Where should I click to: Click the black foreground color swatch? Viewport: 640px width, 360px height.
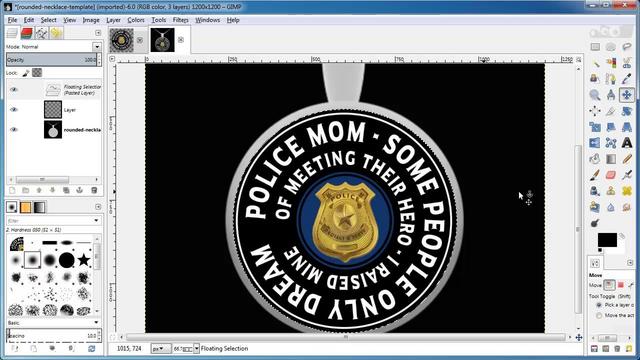click(x=607, y=240)
